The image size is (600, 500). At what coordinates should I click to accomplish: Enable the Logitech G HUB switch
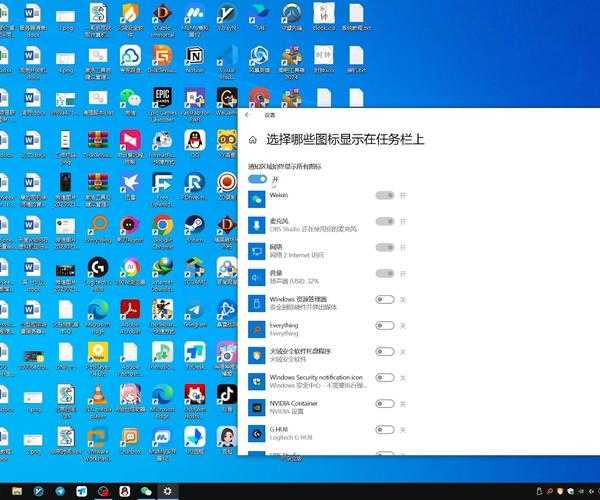pyautogui.click(x=385, y=430)
